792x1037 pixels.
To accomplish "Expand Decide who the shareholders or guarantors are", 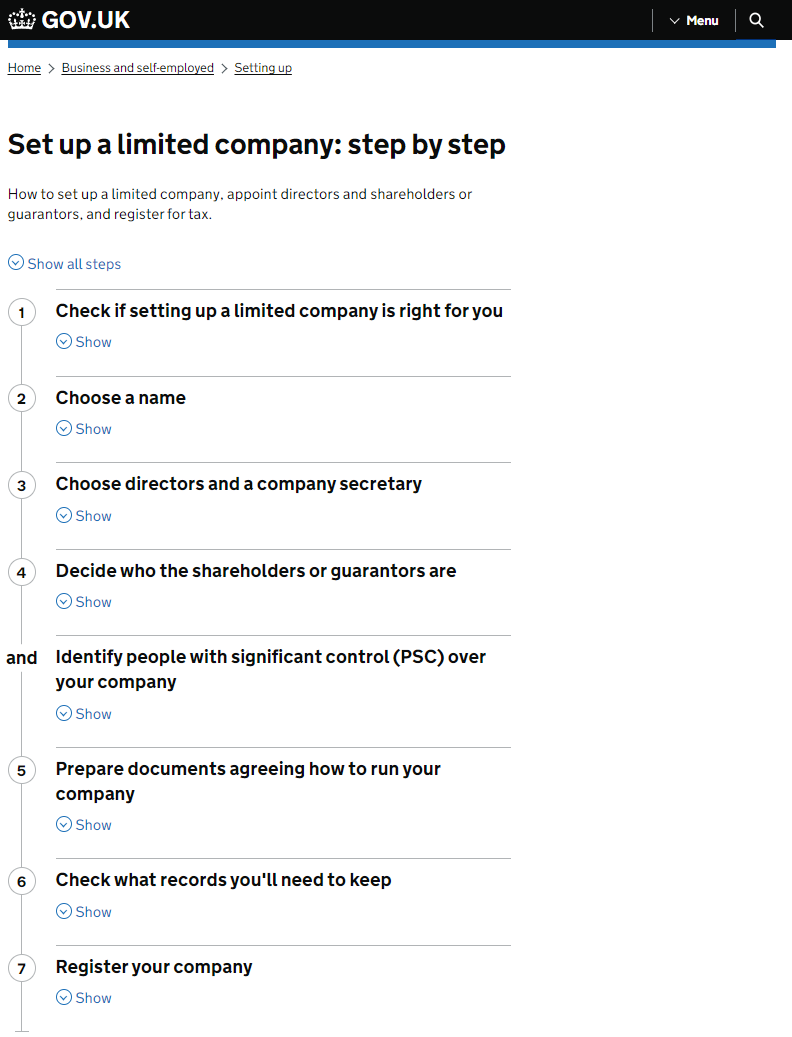I will tap(256, 571).
